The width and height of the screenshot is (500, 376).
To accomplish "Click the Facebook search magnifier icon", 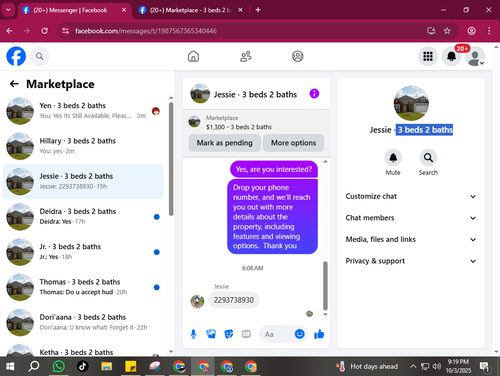I will [40, 56].
